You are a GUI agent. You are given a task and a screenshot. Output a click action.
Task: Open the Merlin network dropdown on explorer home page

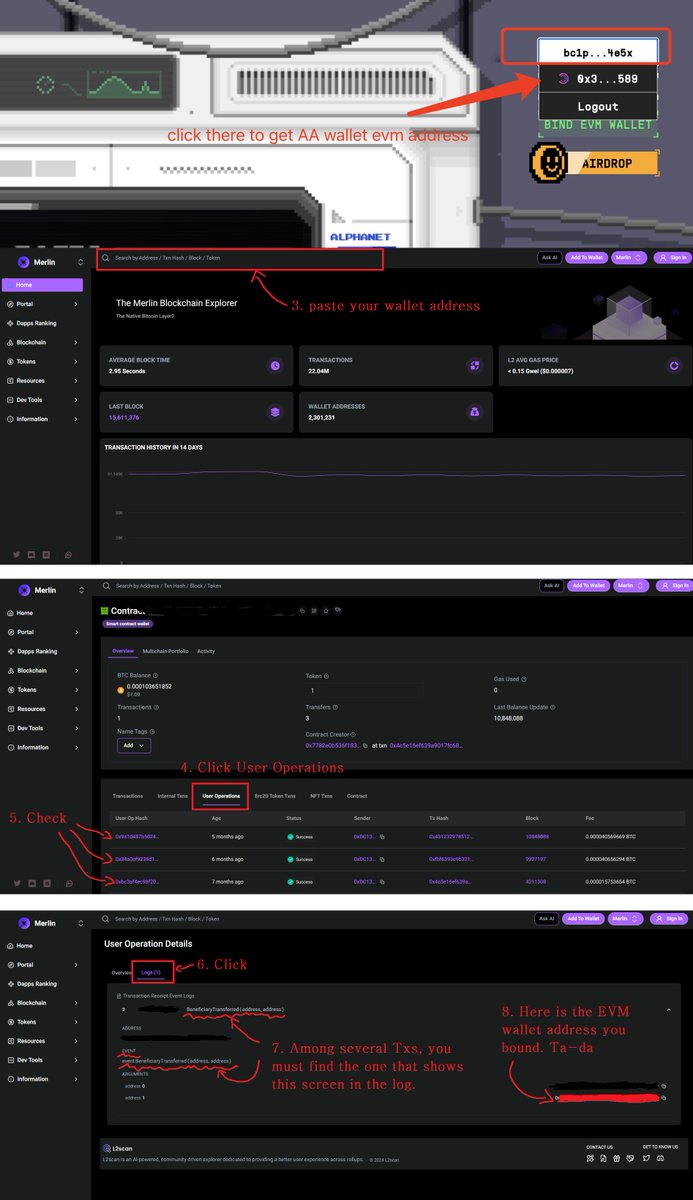pos(628,257)
